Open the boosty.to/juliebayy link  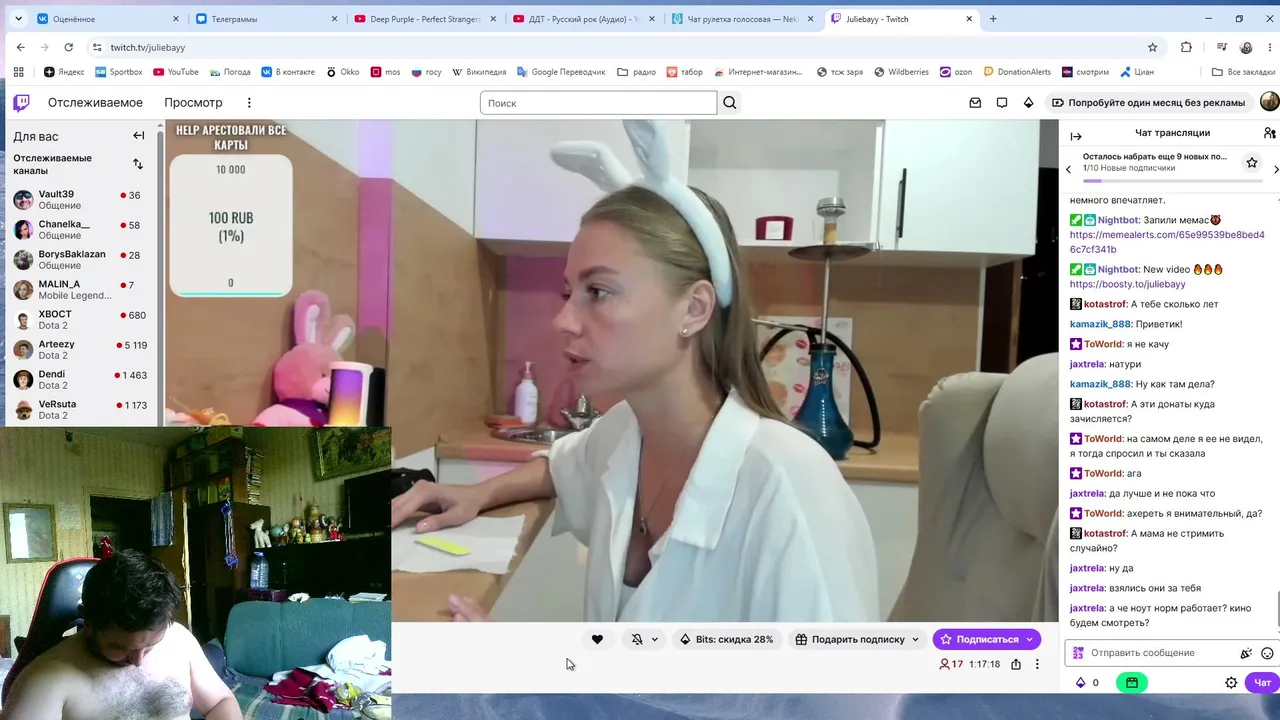pyautogui.click(x=1127, y=284)
